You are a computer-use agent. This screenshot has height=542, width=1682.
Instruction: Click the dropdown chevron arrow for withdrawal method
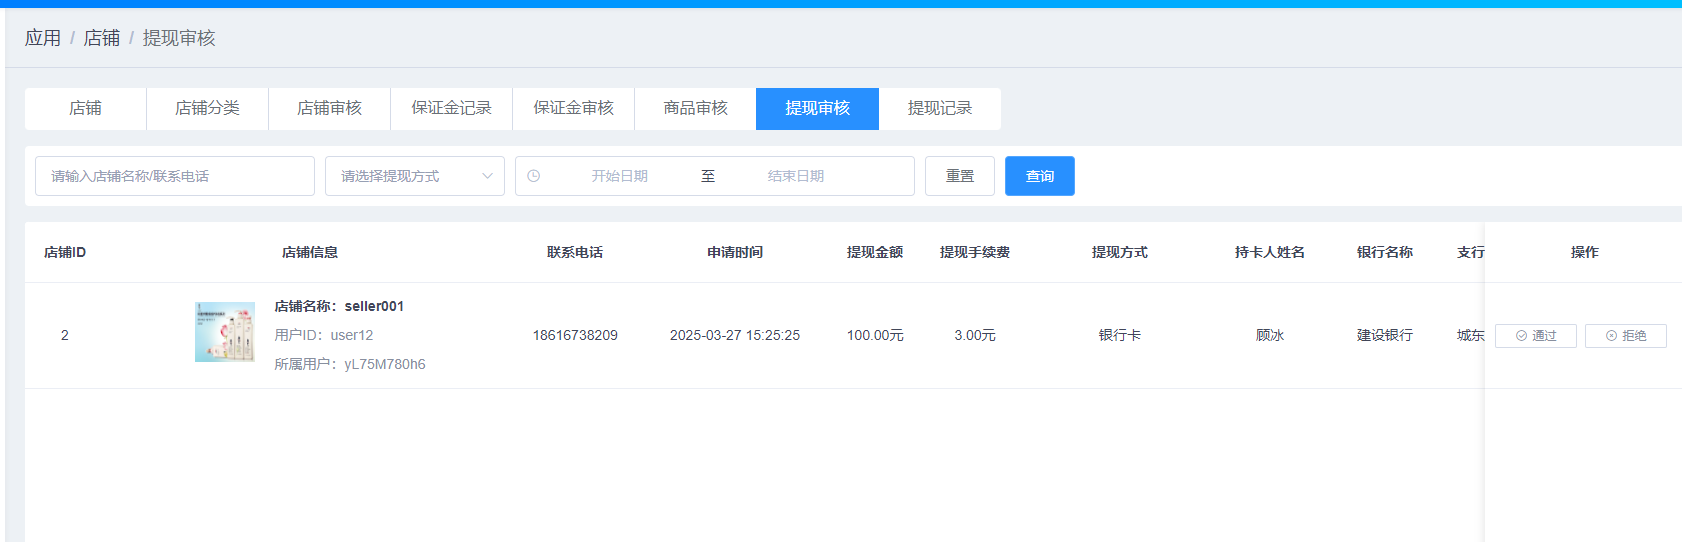click(x=487, y=176)
